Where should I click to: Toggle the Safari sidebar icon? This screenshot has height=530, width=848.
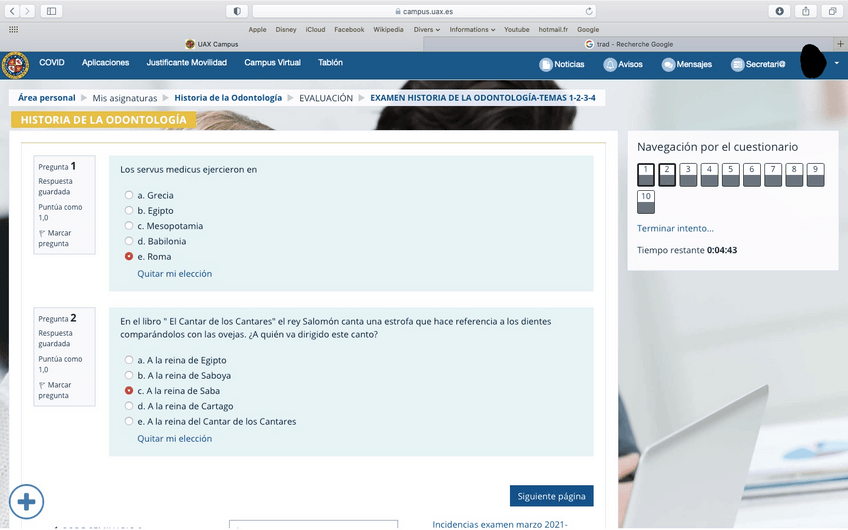click(51, 11)
